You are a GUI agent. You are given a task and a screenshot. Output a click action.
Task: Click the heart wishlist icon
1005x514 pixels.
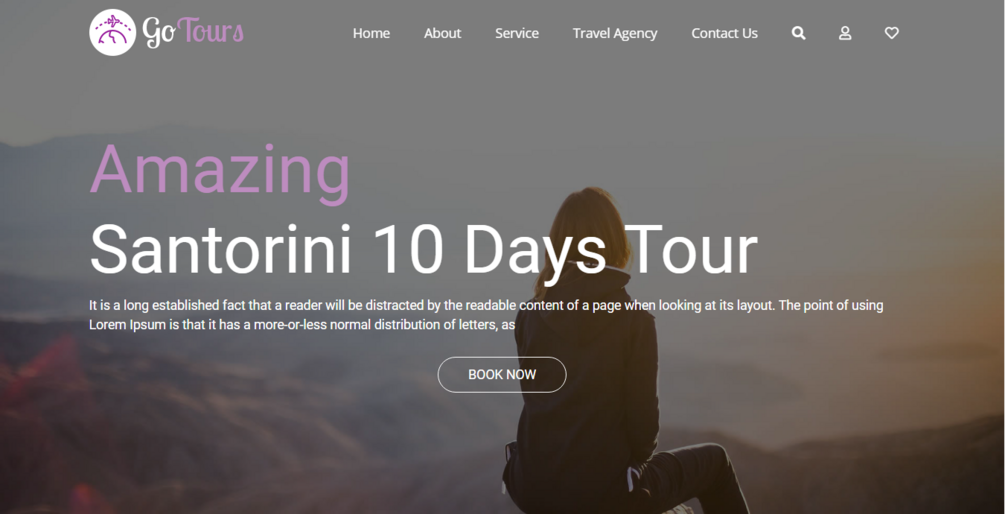click(892, 33)
